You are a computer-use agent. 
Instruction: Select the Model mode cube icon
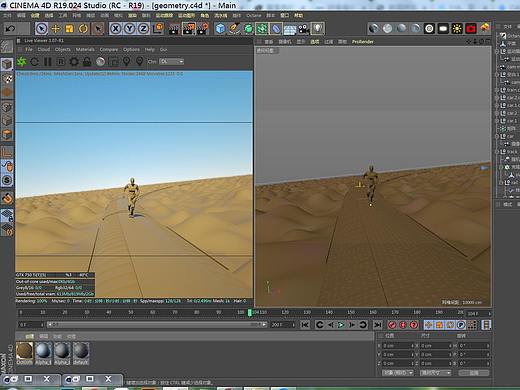coord(7,64)
